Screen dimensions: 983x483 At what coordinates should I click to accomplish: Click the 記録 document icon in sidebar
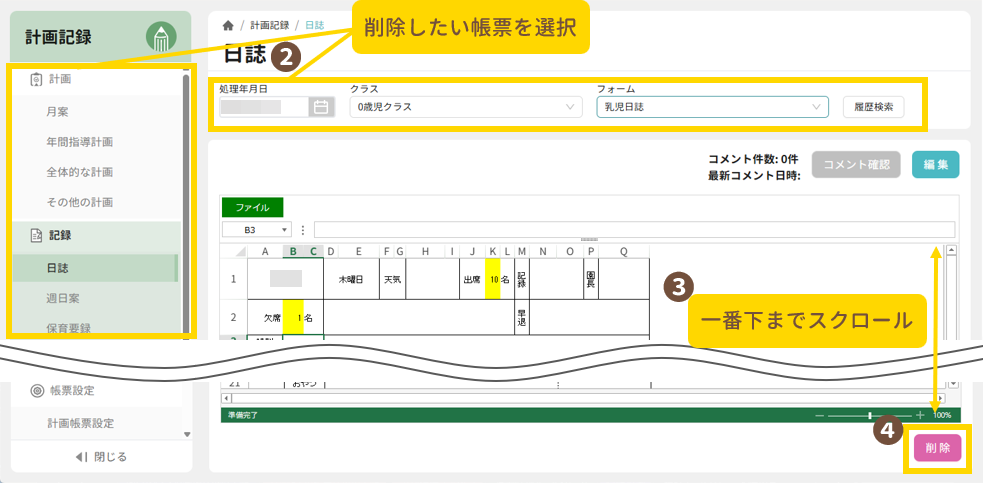point(36,235)
